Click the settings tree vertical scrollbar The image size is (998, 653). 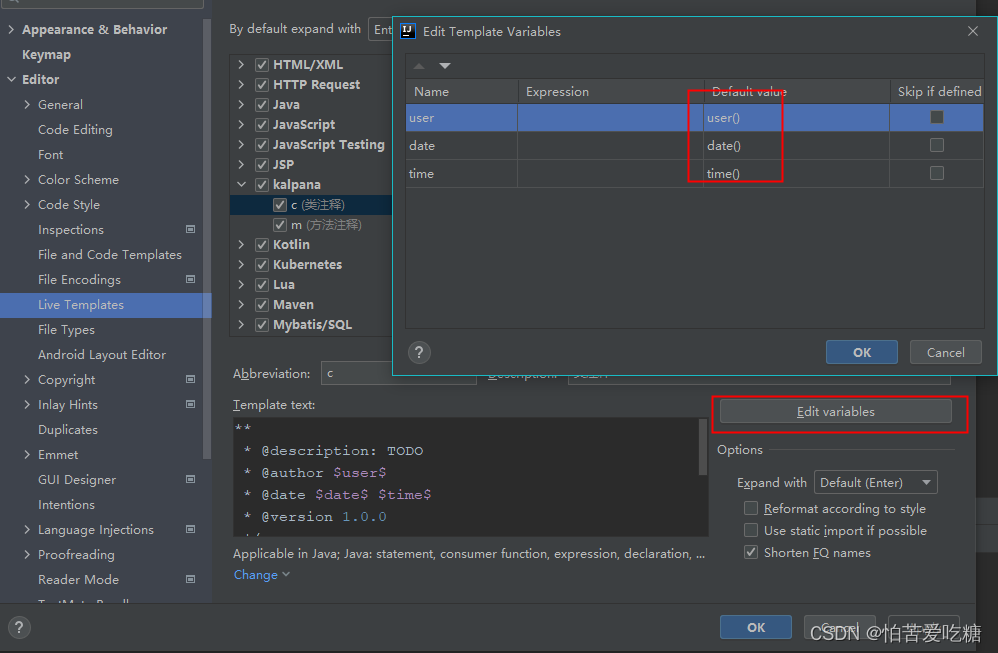(206, 239)
